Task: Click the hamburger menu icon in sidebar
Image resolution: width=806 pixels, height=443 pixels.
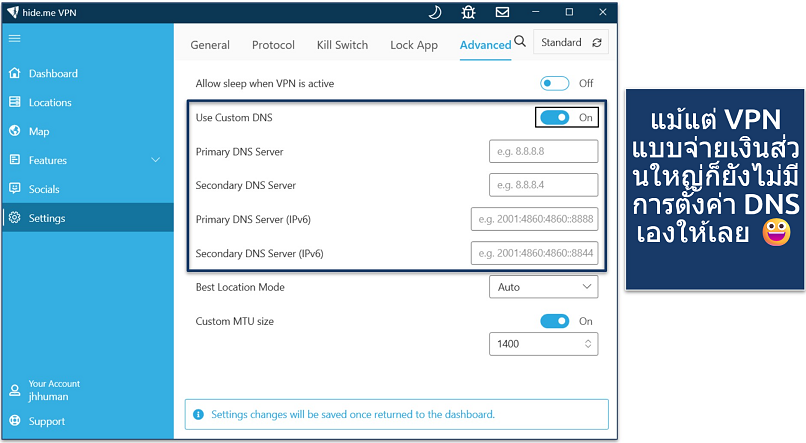Action: 14,38
